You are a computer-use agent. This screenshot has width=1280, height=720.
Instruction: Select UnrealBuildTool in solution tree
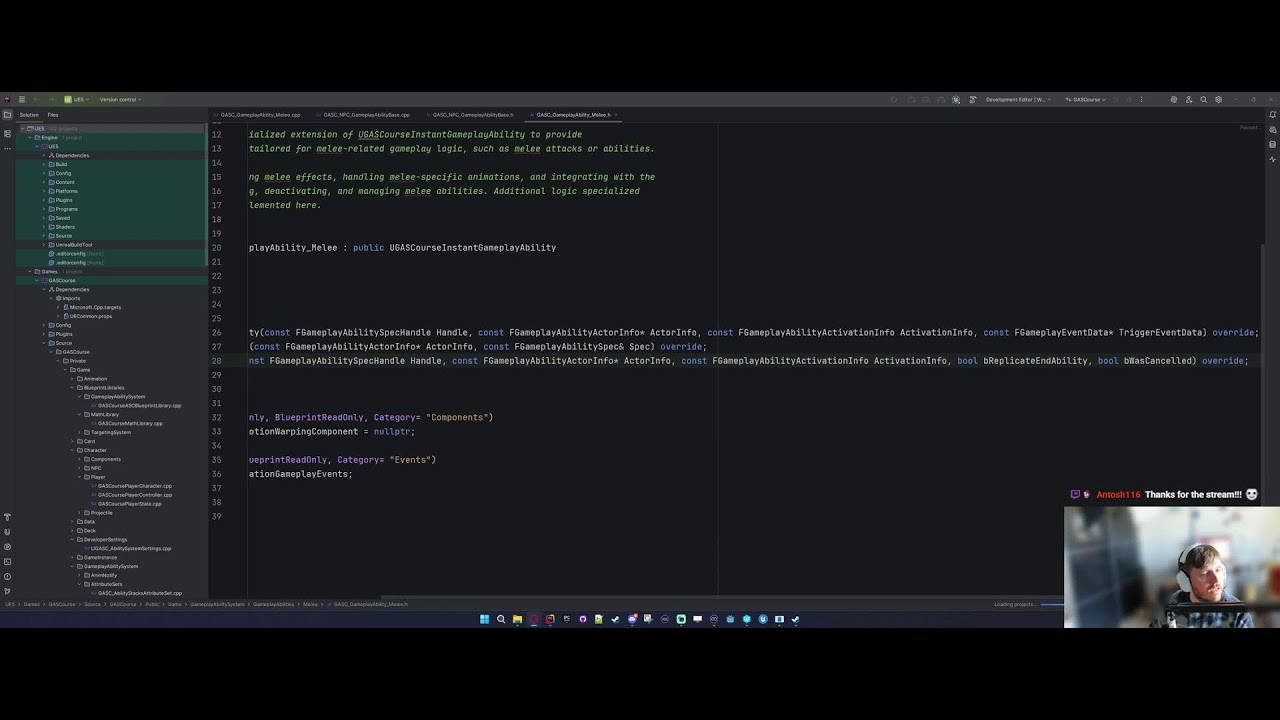click(x=75, y=245)
